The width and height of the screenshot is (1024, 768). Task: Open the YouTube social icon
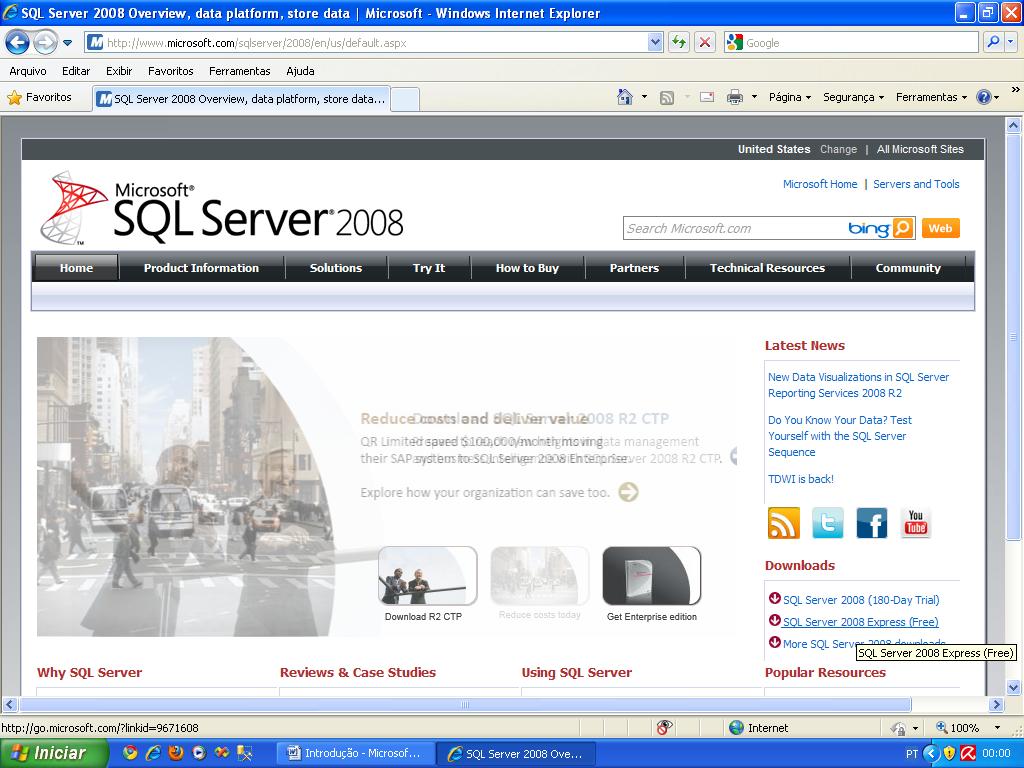(x=915, y=523)
